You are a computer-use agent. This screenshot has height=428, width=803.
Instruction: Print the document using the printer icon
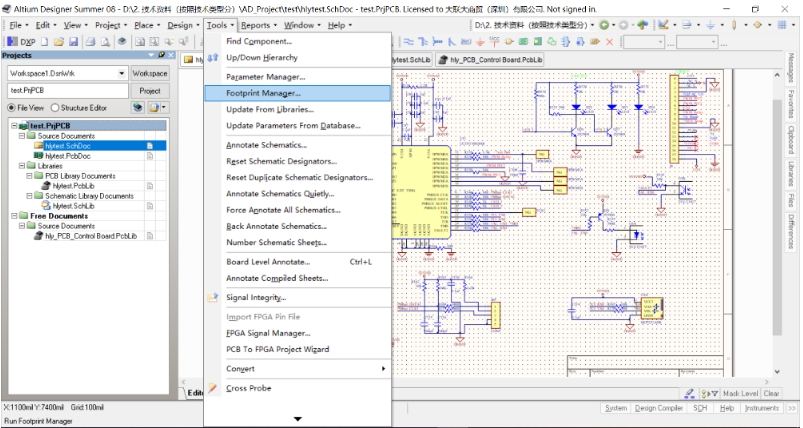[x=91, y=42]
